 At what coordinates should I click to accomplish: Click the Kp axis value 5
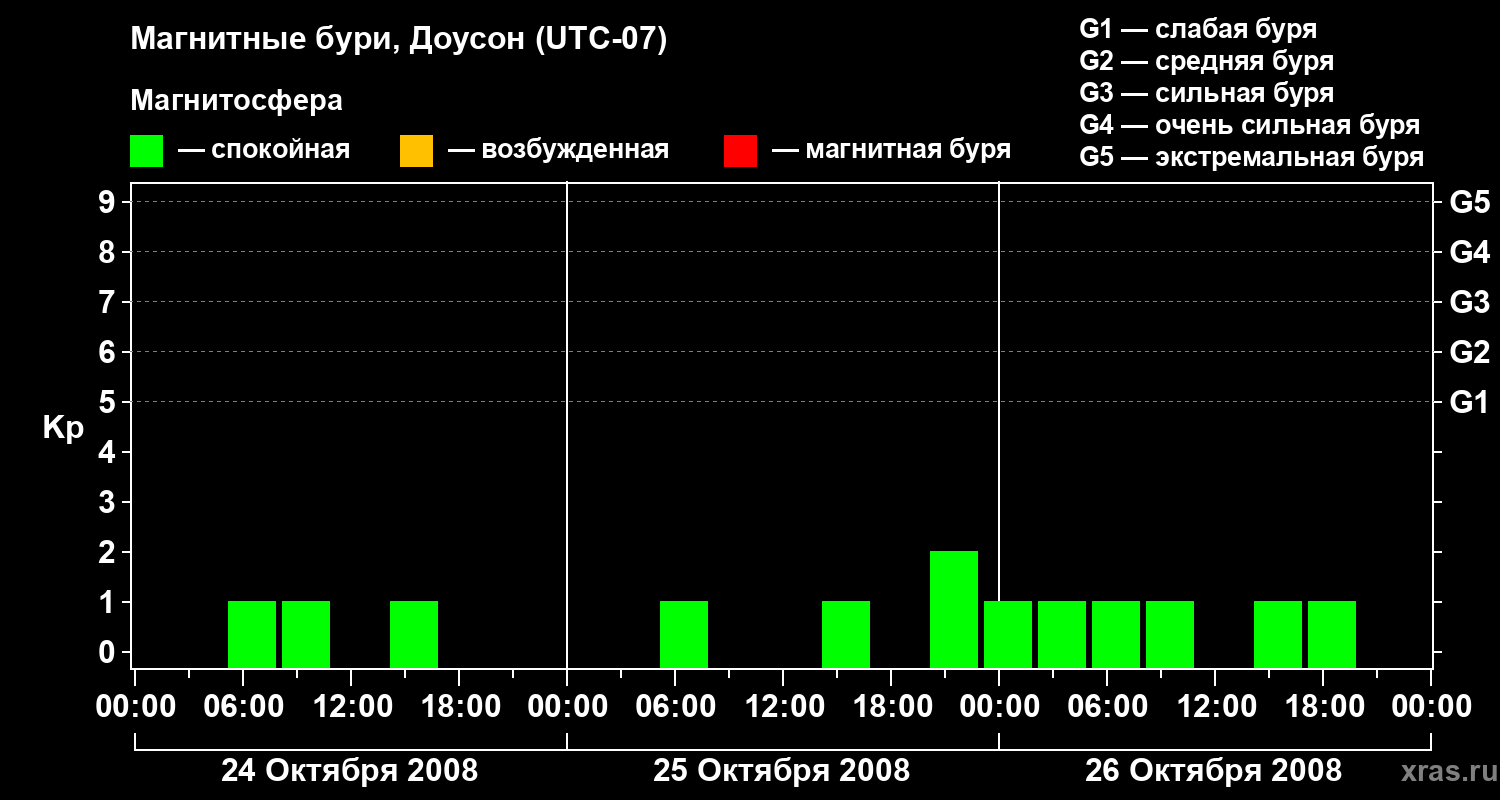(108, 403)
